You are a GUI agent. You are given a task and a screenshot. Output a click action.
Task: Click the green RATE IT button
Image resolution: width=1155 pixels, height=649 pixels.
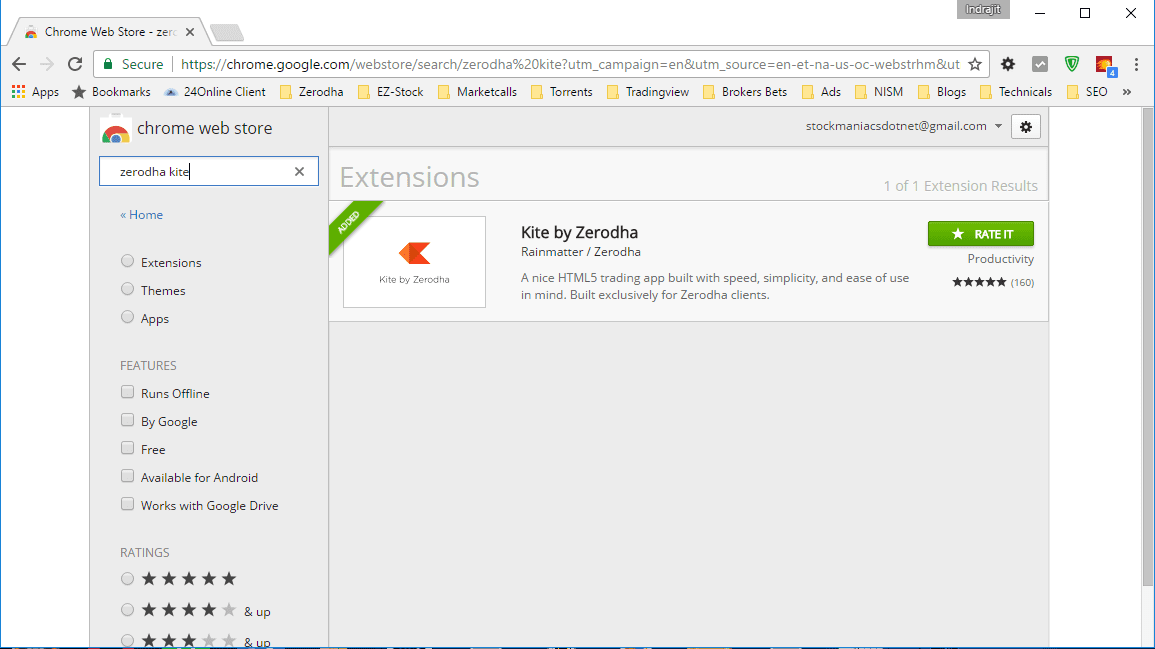point(981,233)
